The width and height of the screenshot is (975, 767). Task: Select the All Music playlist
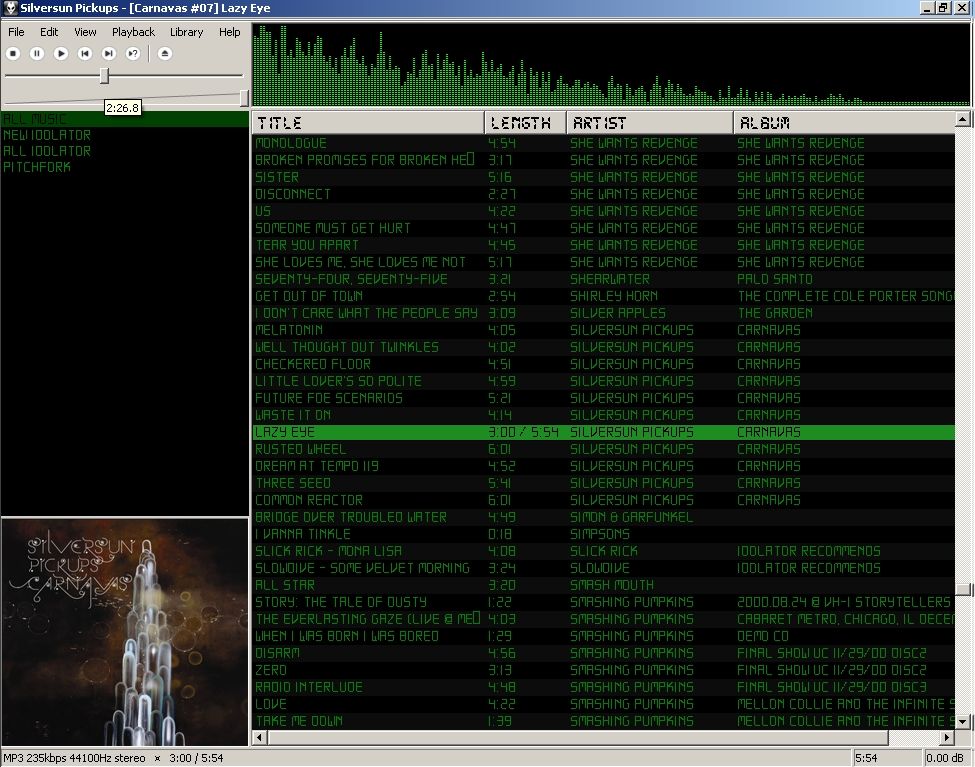(124, 119)
